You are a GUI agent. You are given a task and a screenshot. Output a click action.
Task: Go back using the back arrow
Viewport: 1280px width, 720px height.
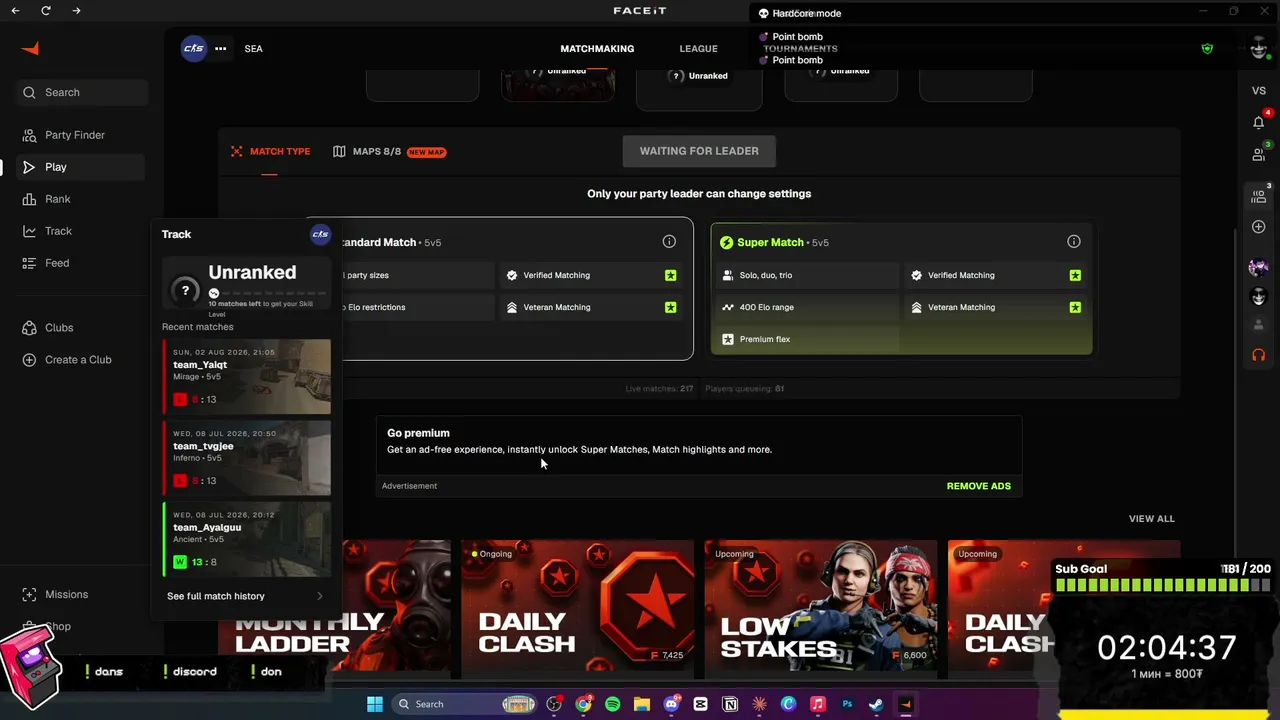(15, 10)
